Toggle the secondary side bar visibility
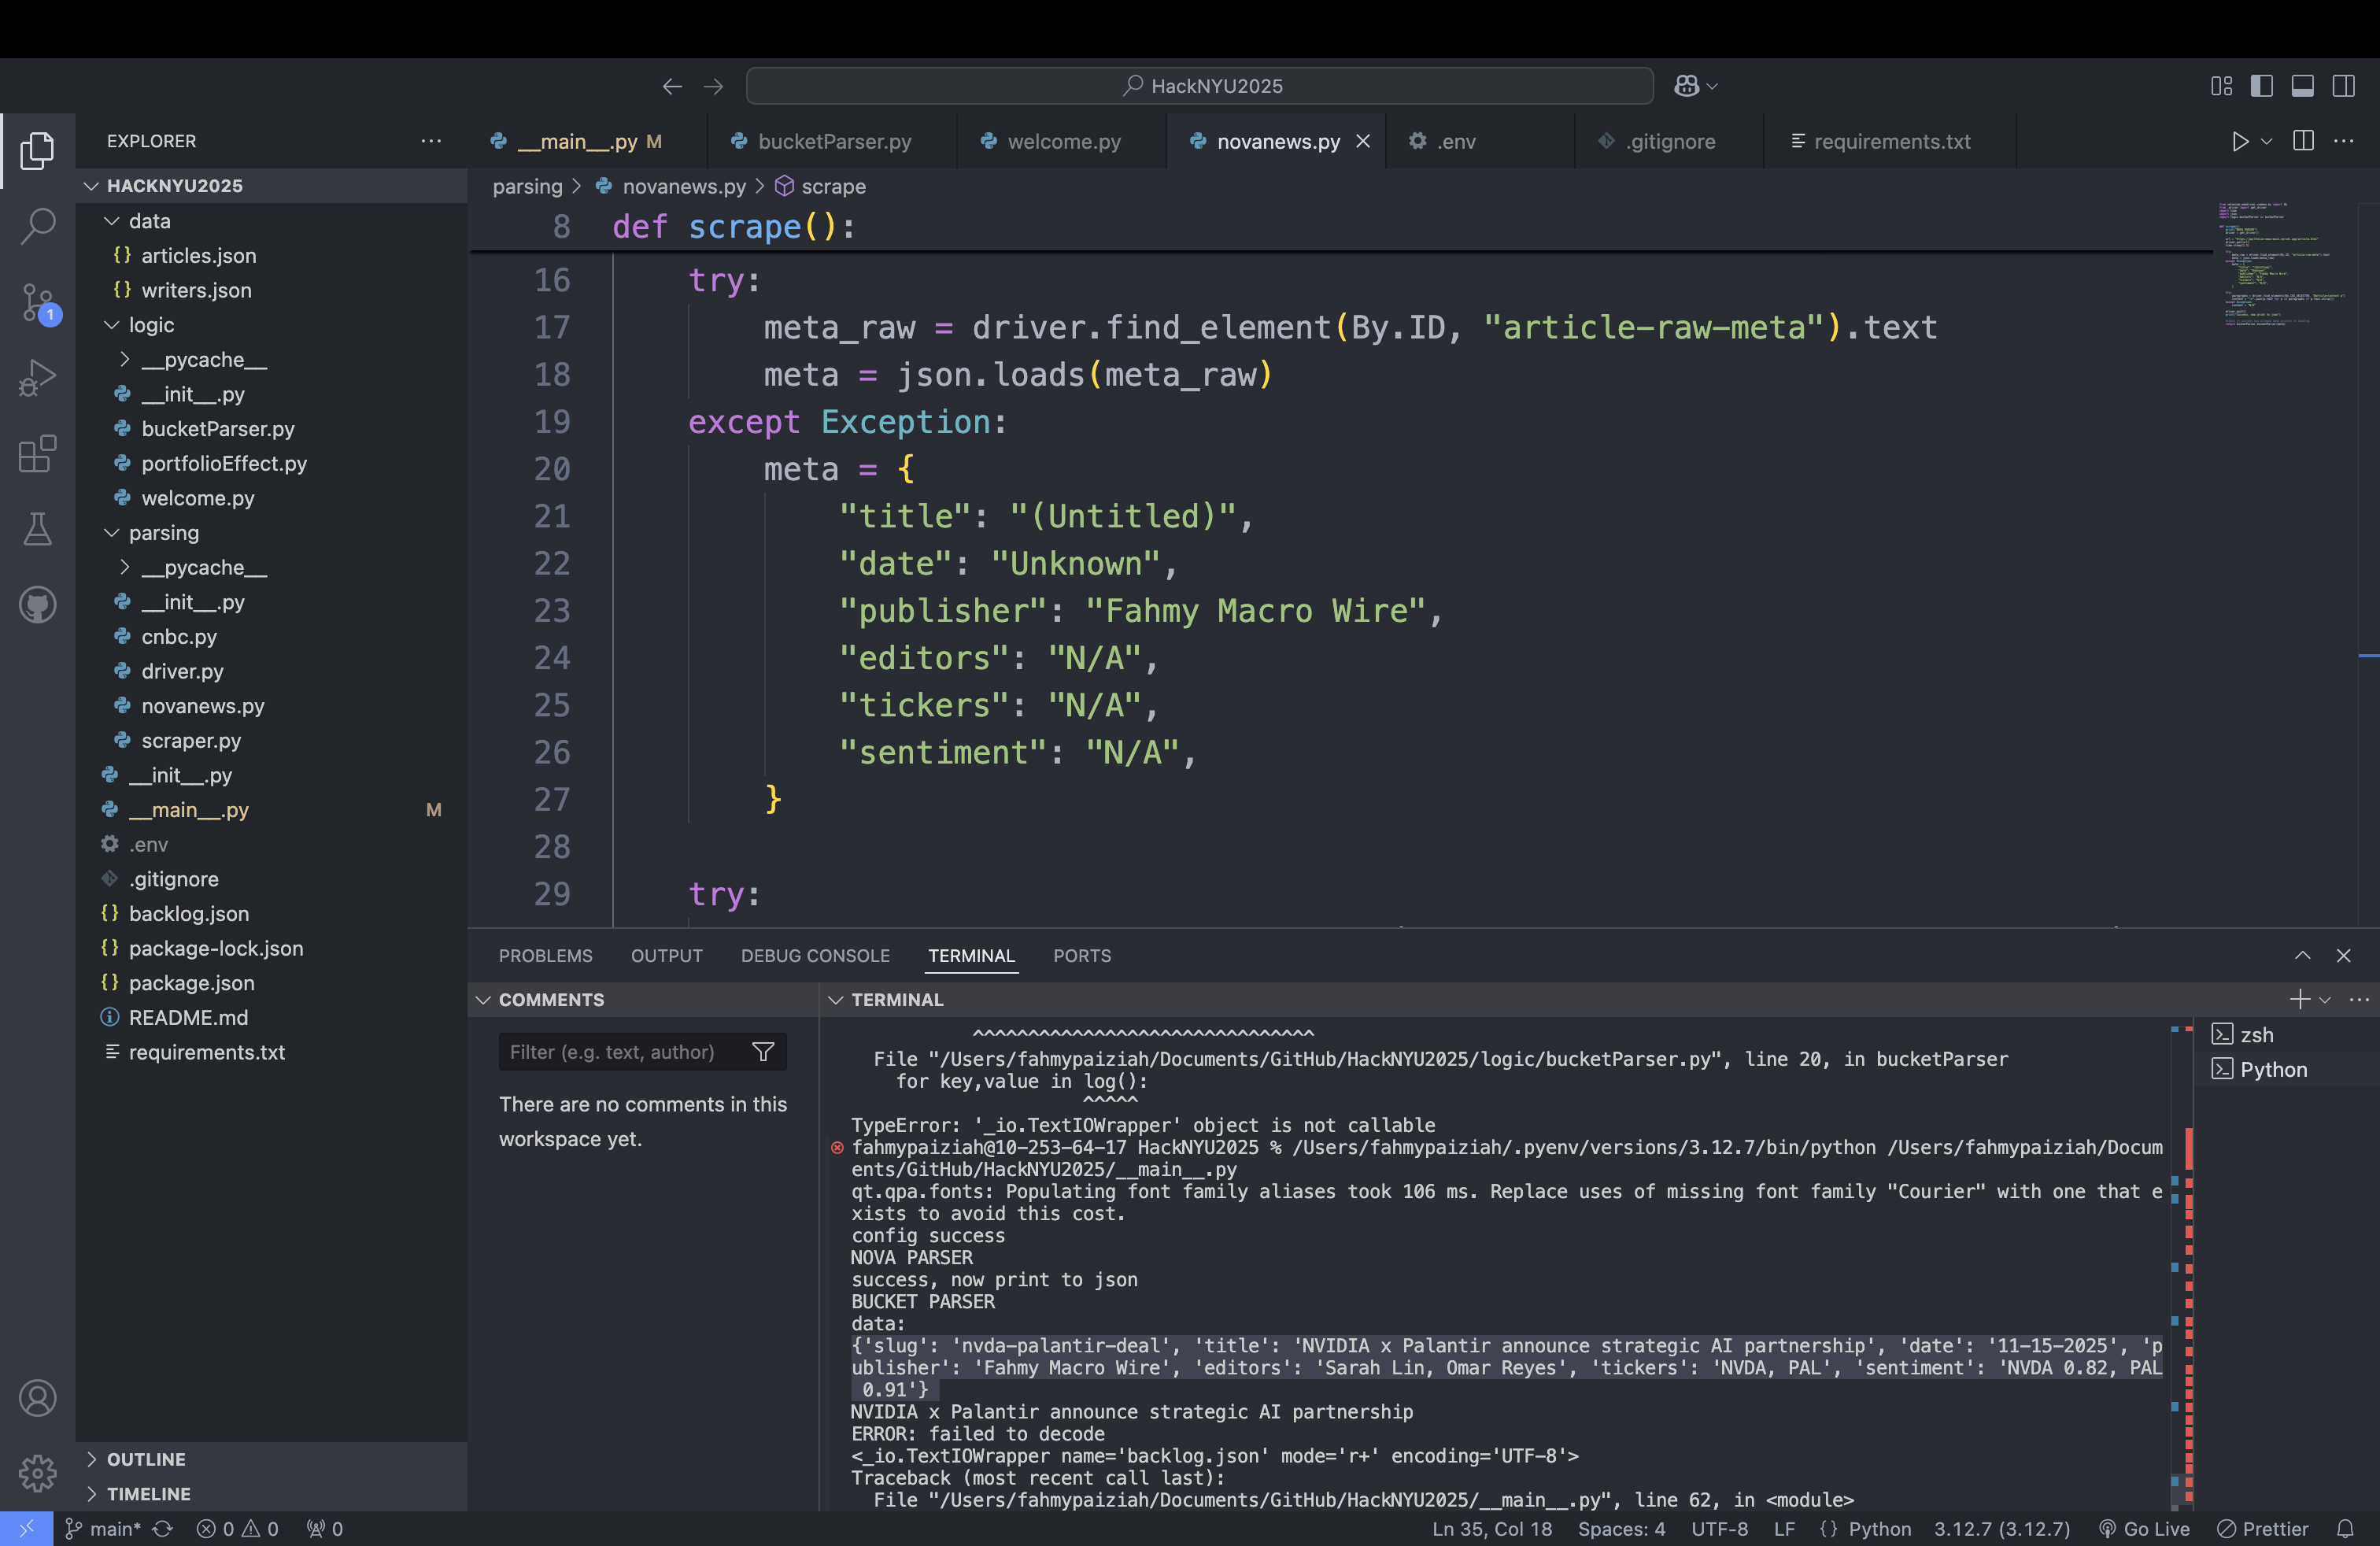The height and width of the screenshot is (1546, 2380). [2343, 86]
